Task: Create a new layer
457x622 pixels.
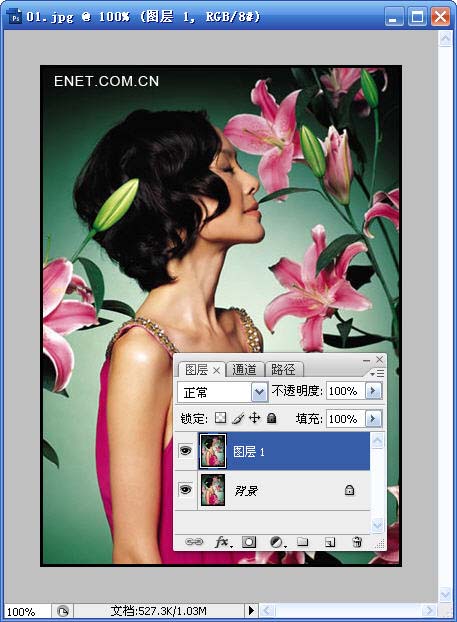Action: (330, 542)
